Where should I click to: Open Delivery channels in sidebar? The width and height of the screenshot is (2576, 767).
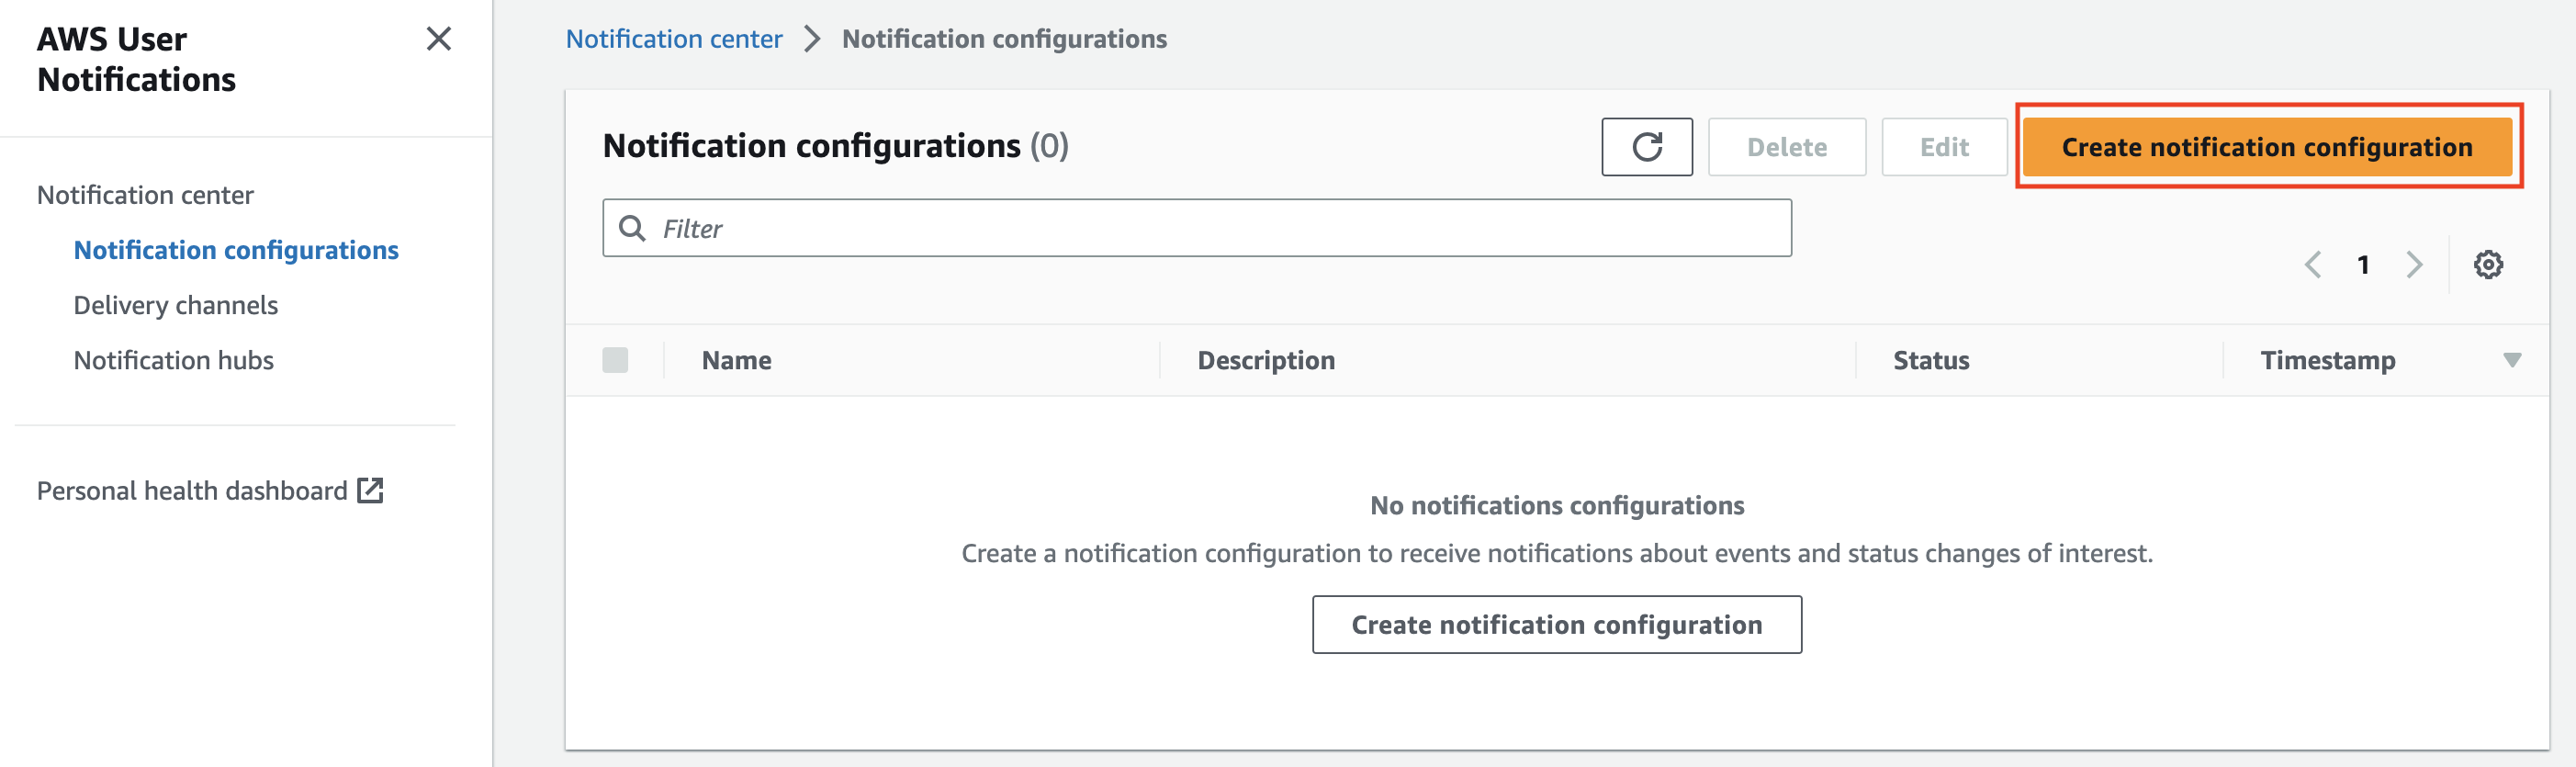(x=176, y=305)
